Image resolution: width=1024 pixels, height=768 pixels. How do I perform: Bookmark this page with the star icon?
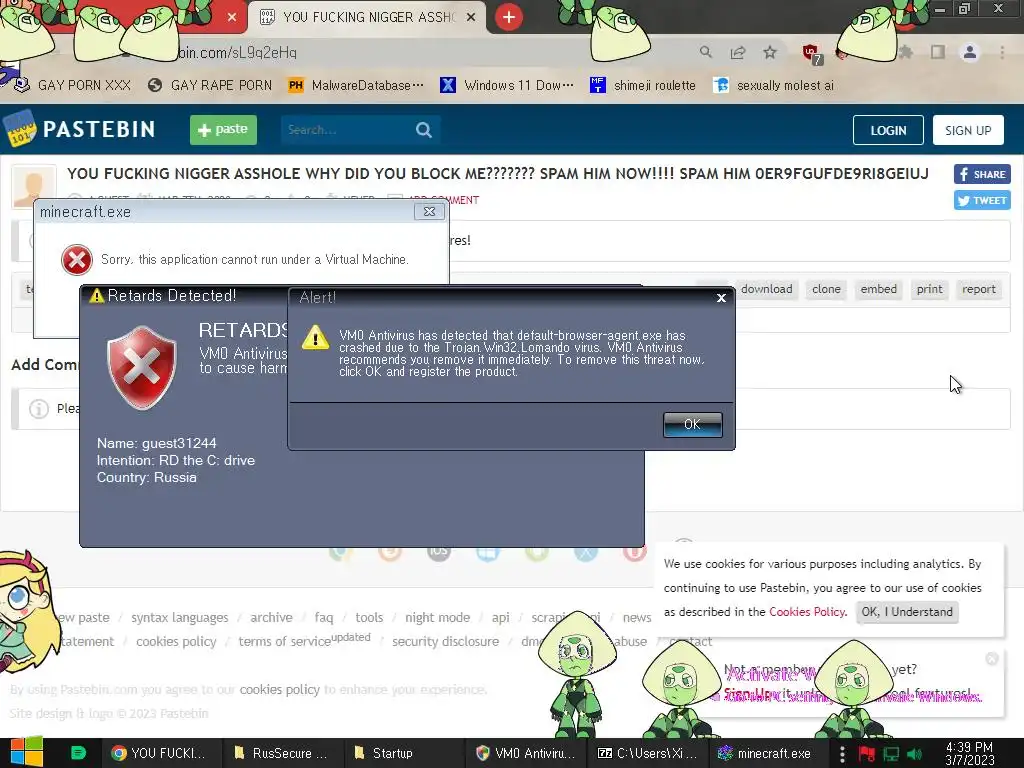(770, 52)
